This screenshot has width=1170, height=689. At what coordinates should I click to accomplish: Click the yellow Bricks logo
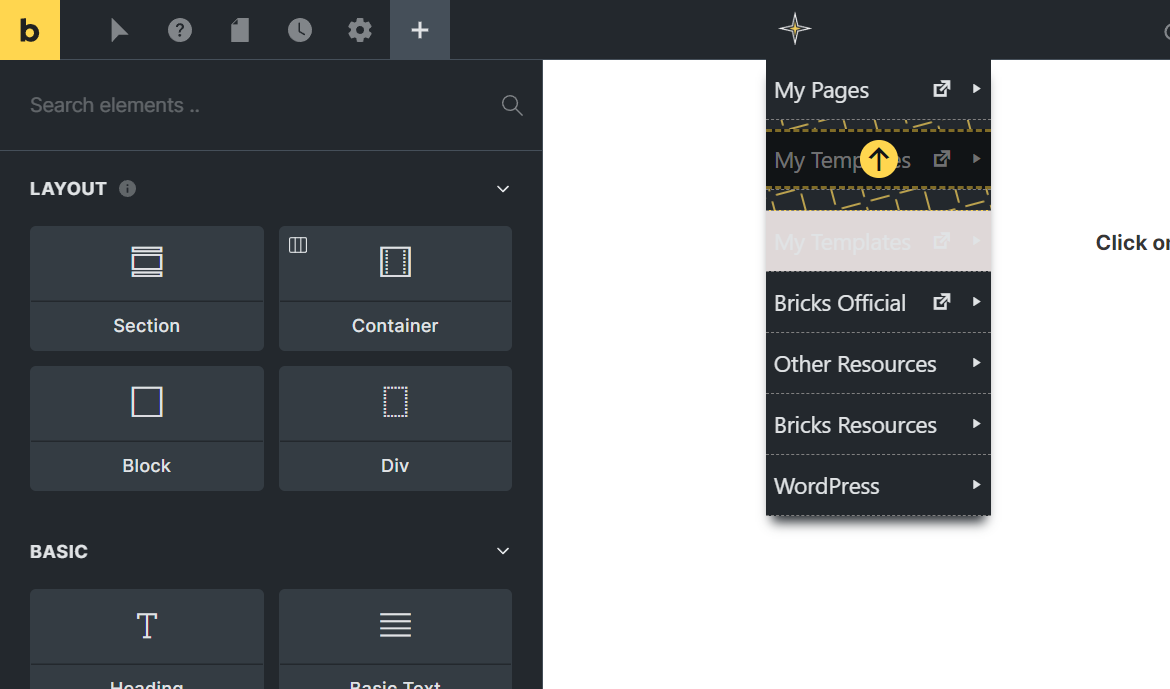(x=30, y=30)
